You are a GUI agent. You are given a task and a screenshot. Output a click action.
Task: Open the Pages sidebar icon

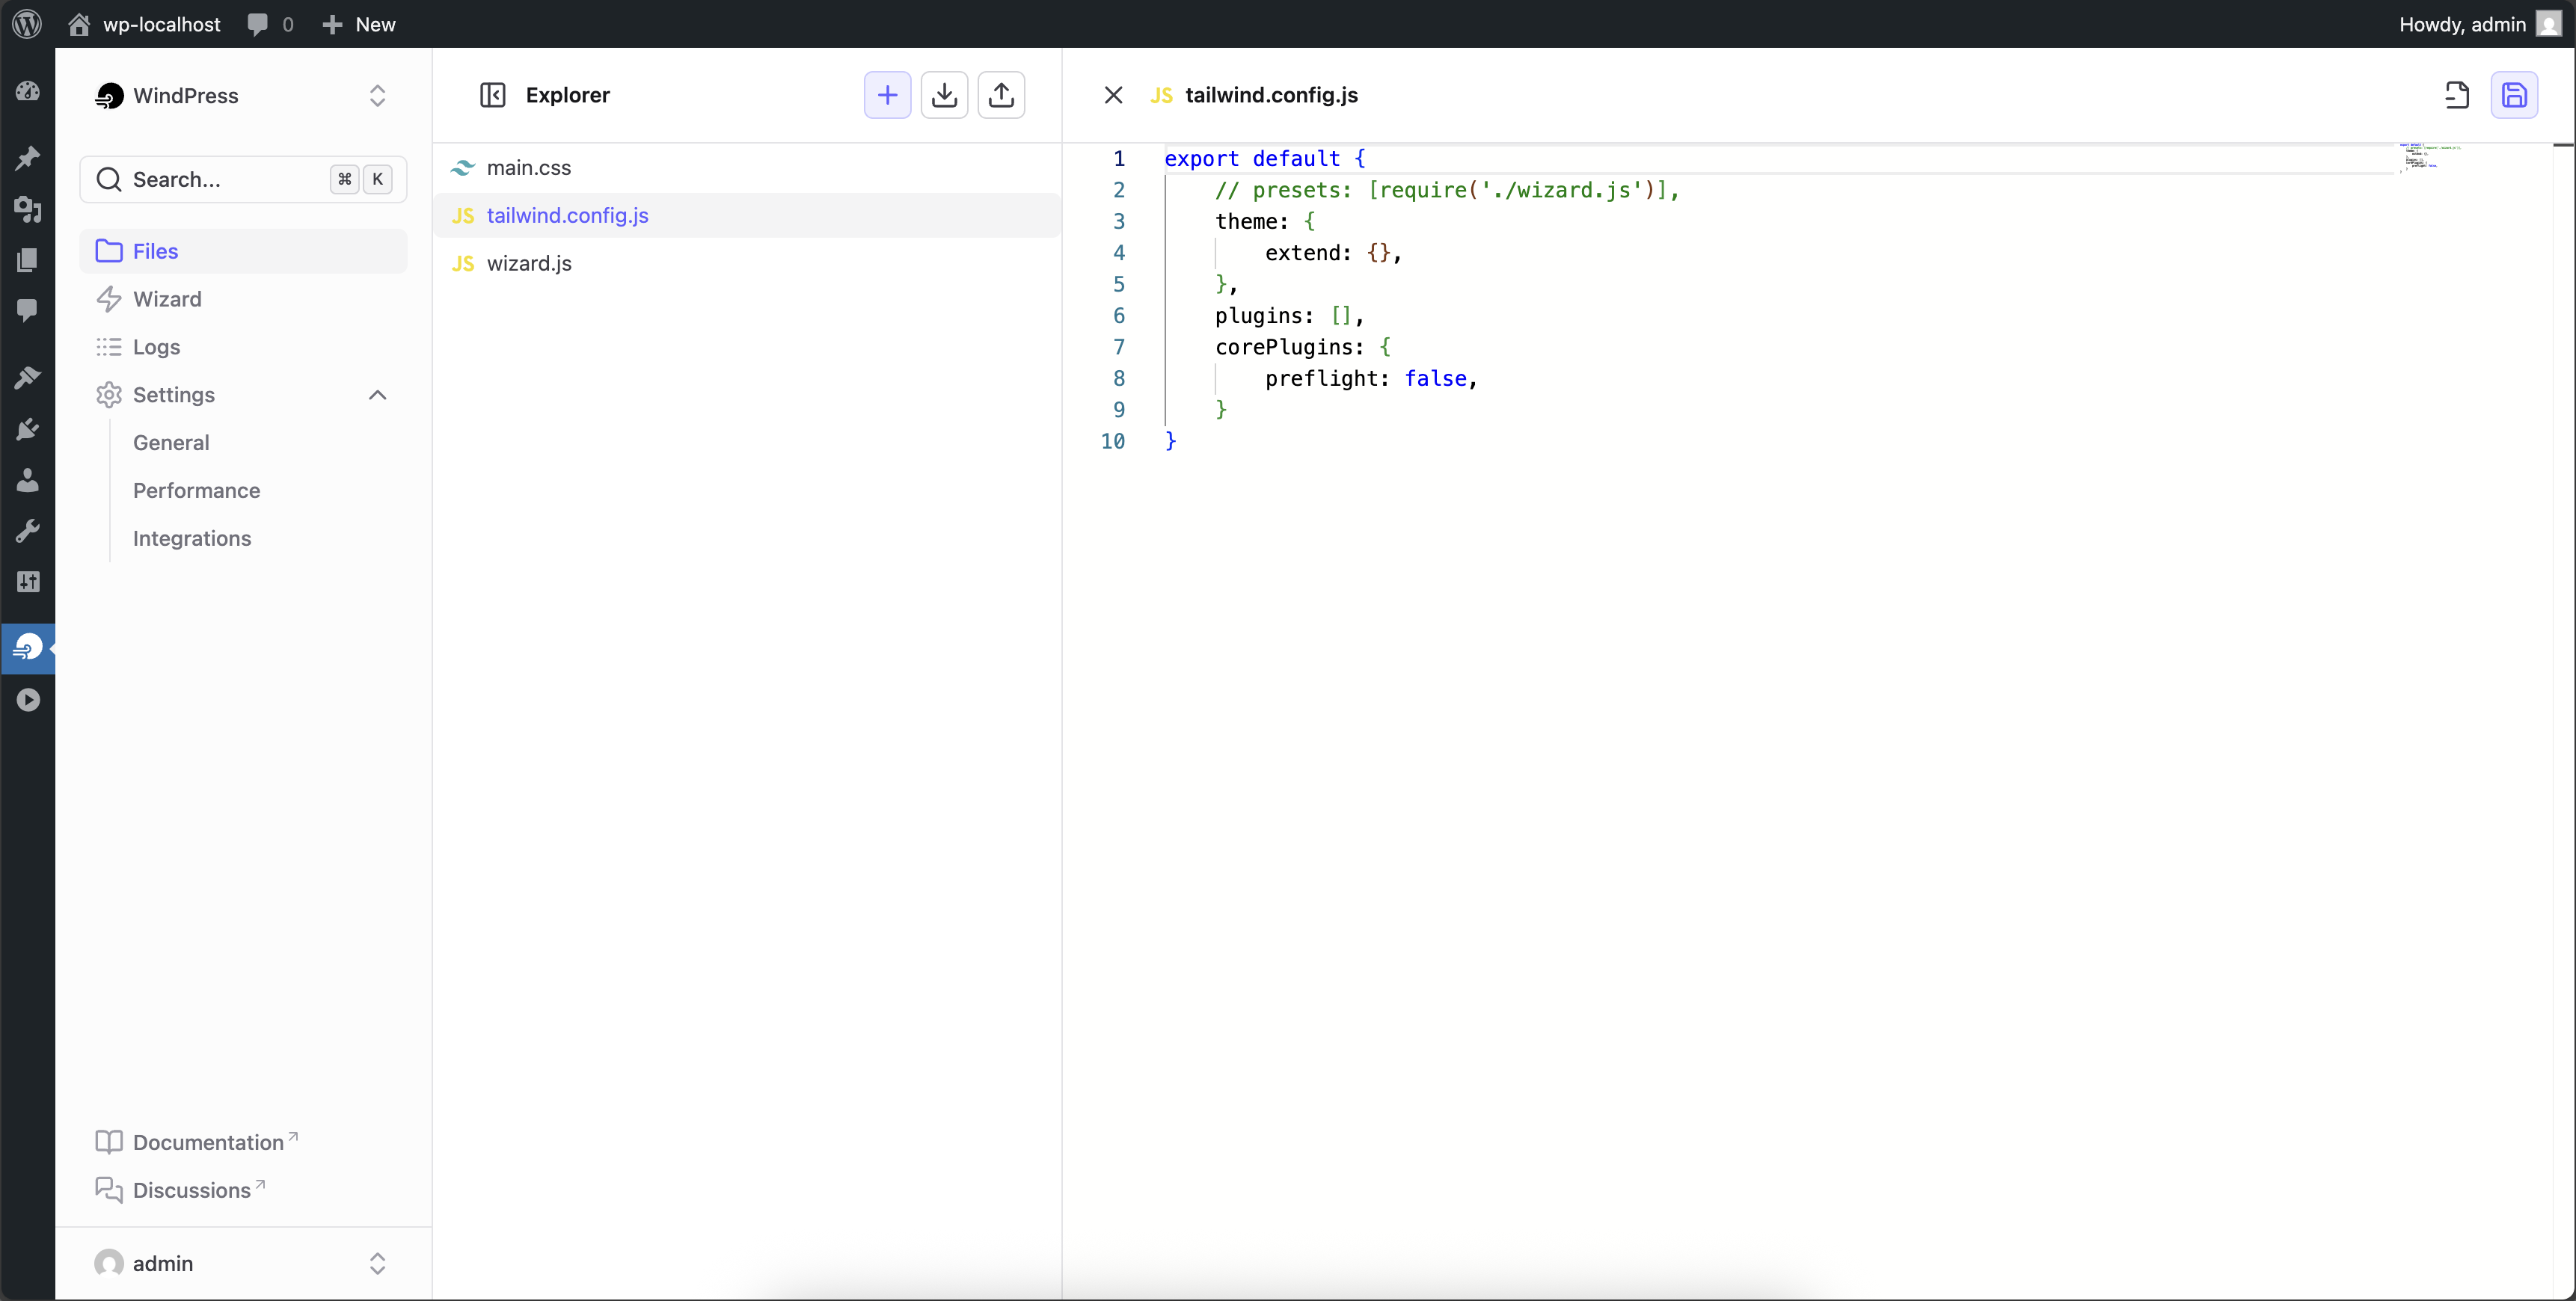[28, 260]
